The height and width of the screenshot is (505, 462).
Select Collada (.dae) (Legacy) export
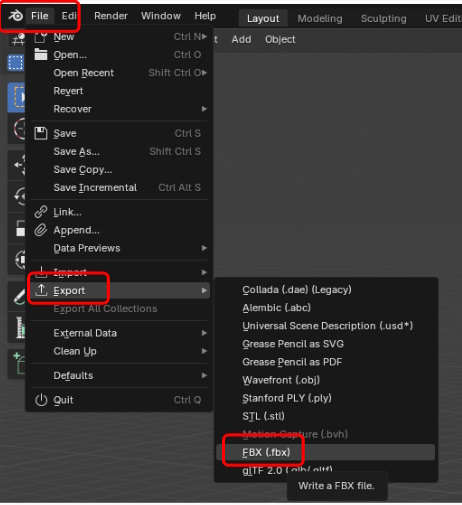326,290
